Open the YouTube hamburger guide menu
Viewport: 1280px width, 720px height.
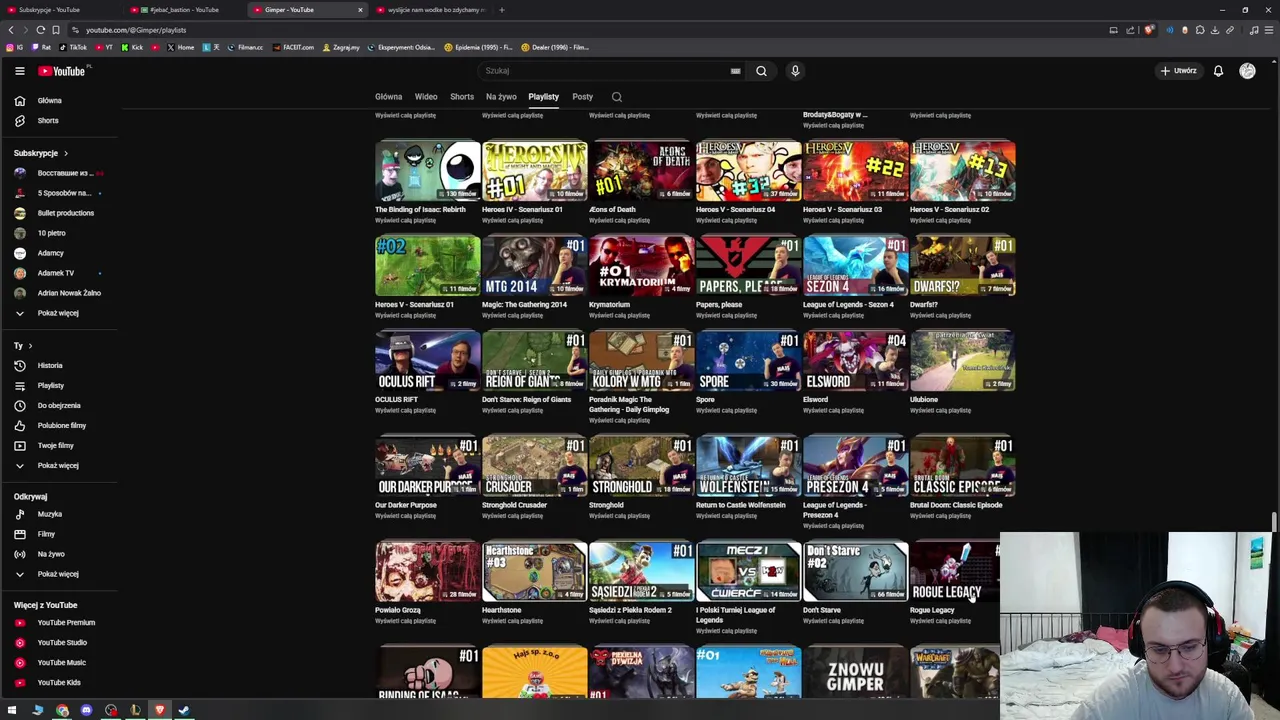tap(19, 71)
